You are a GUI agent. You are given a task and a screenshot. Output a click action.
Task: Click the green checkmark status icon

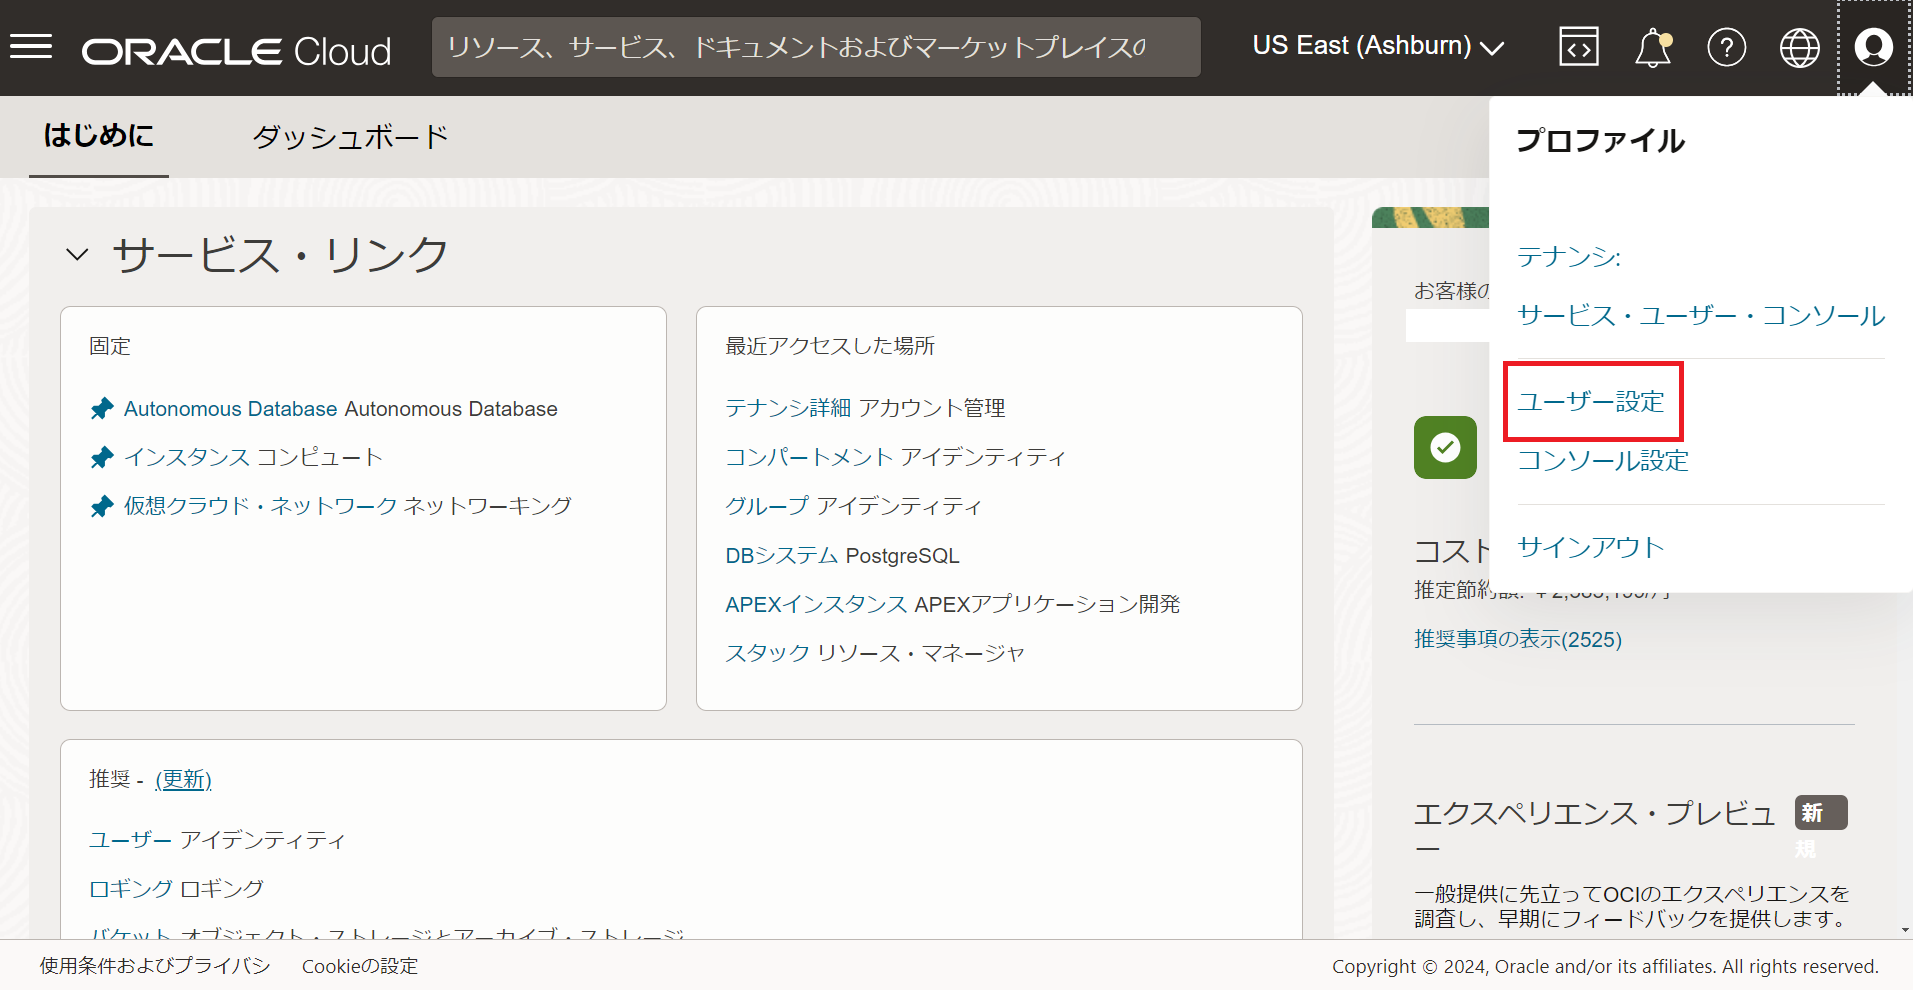(1444, 447)
